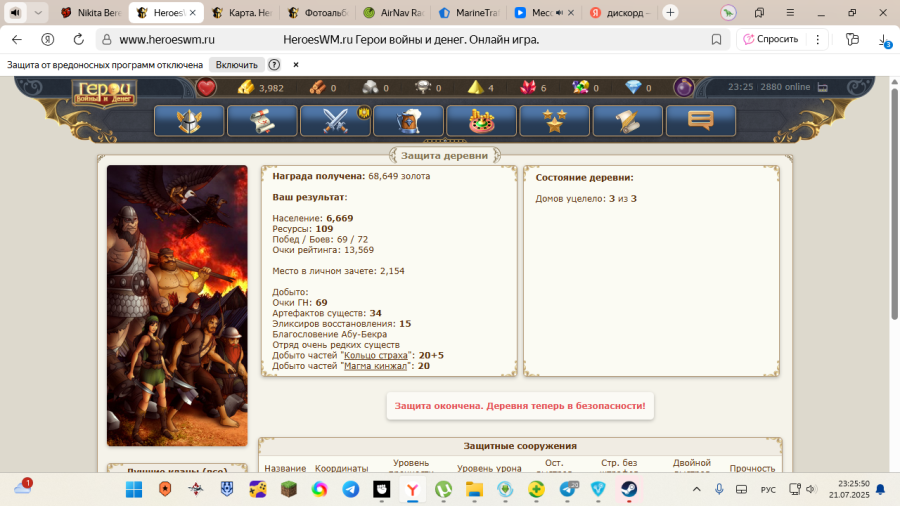Open the map scroll menu
The height and width of the screenshot is (506, 900).
262,120
